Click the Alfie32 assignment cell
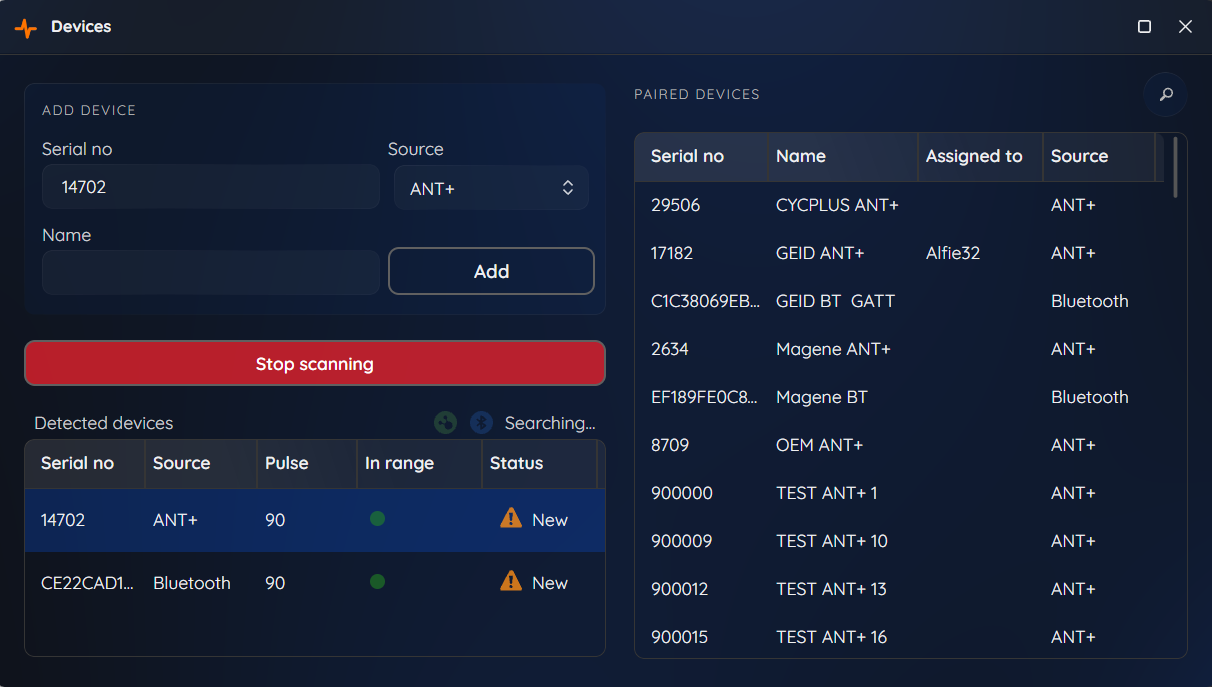This screenshot has width=1212, height=687. click(953, 253)
